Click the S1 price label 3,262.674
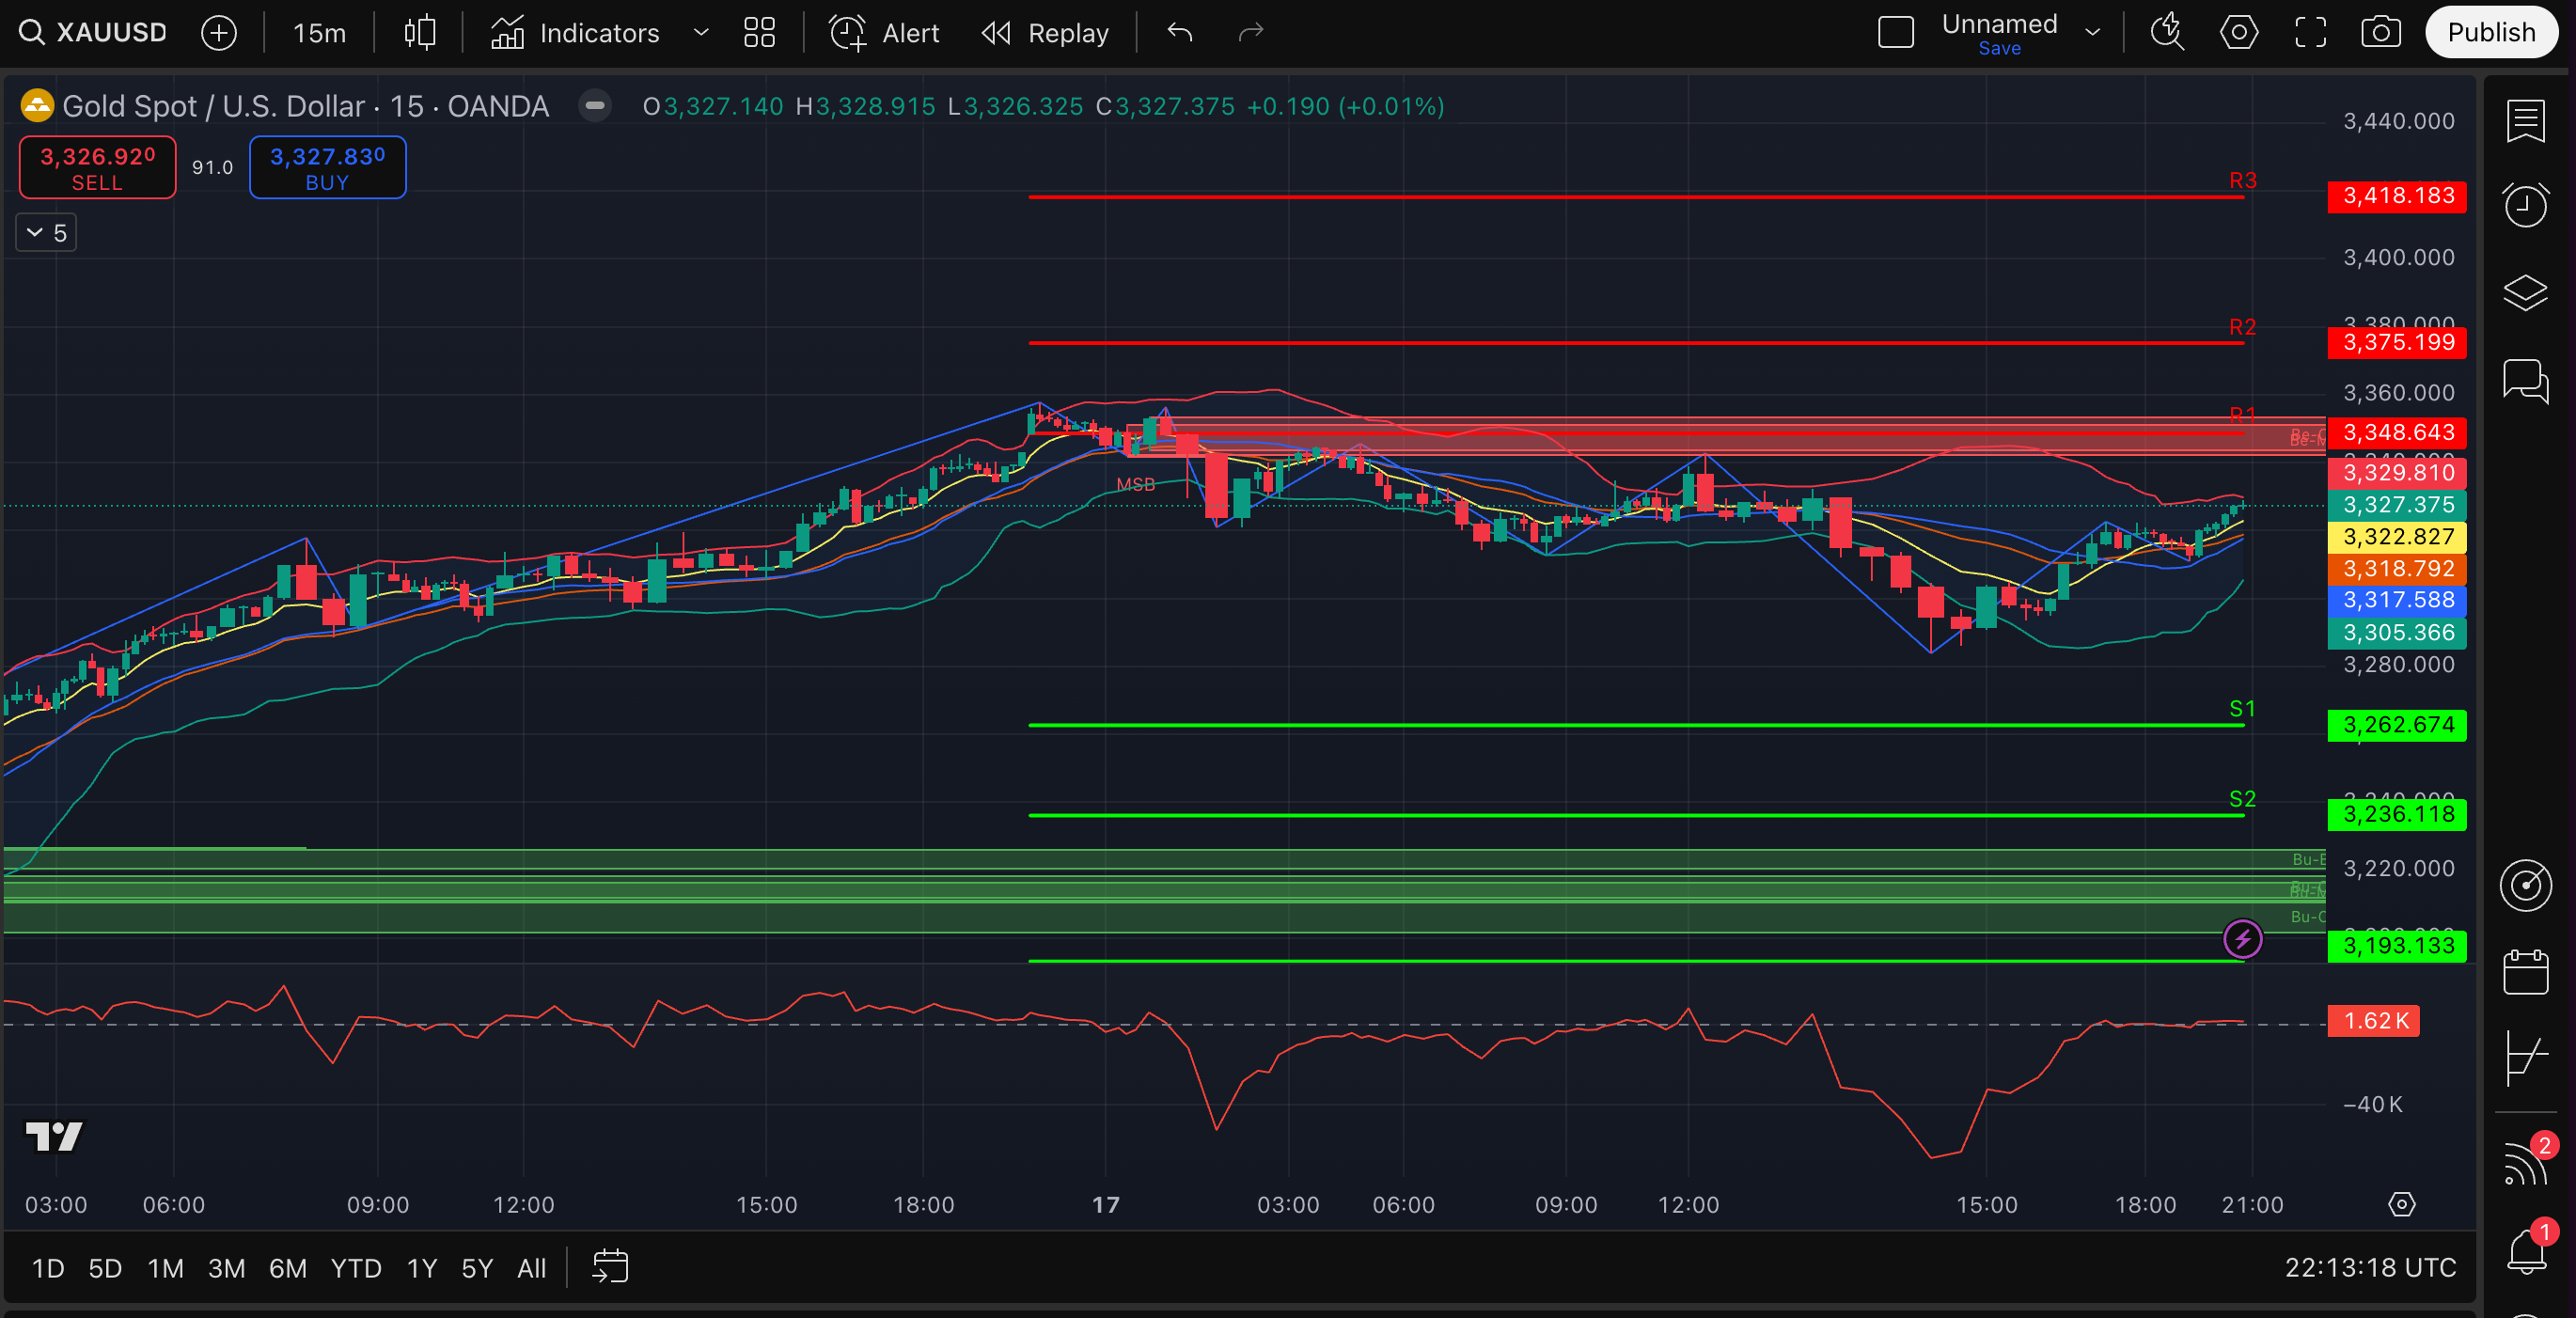This screenshot has height=1318, width=2576. click(x=2397, y=725)
